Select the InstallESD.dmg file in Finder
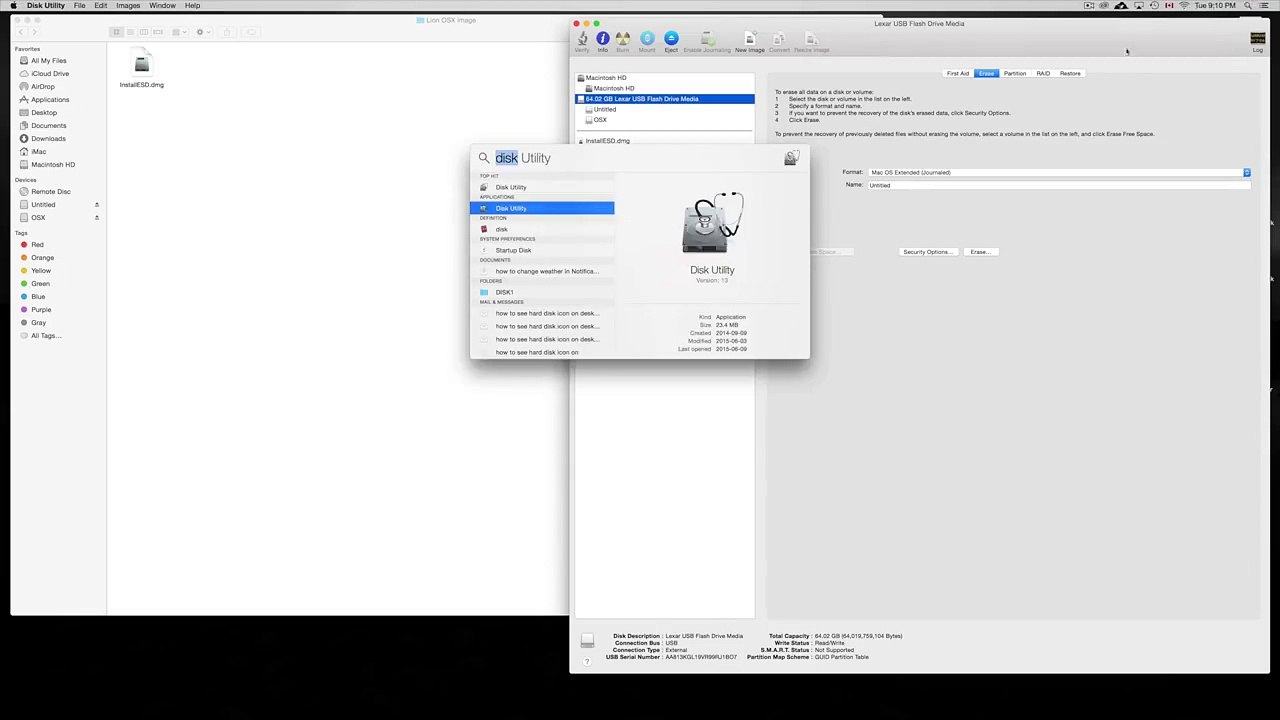 [142, 70]
